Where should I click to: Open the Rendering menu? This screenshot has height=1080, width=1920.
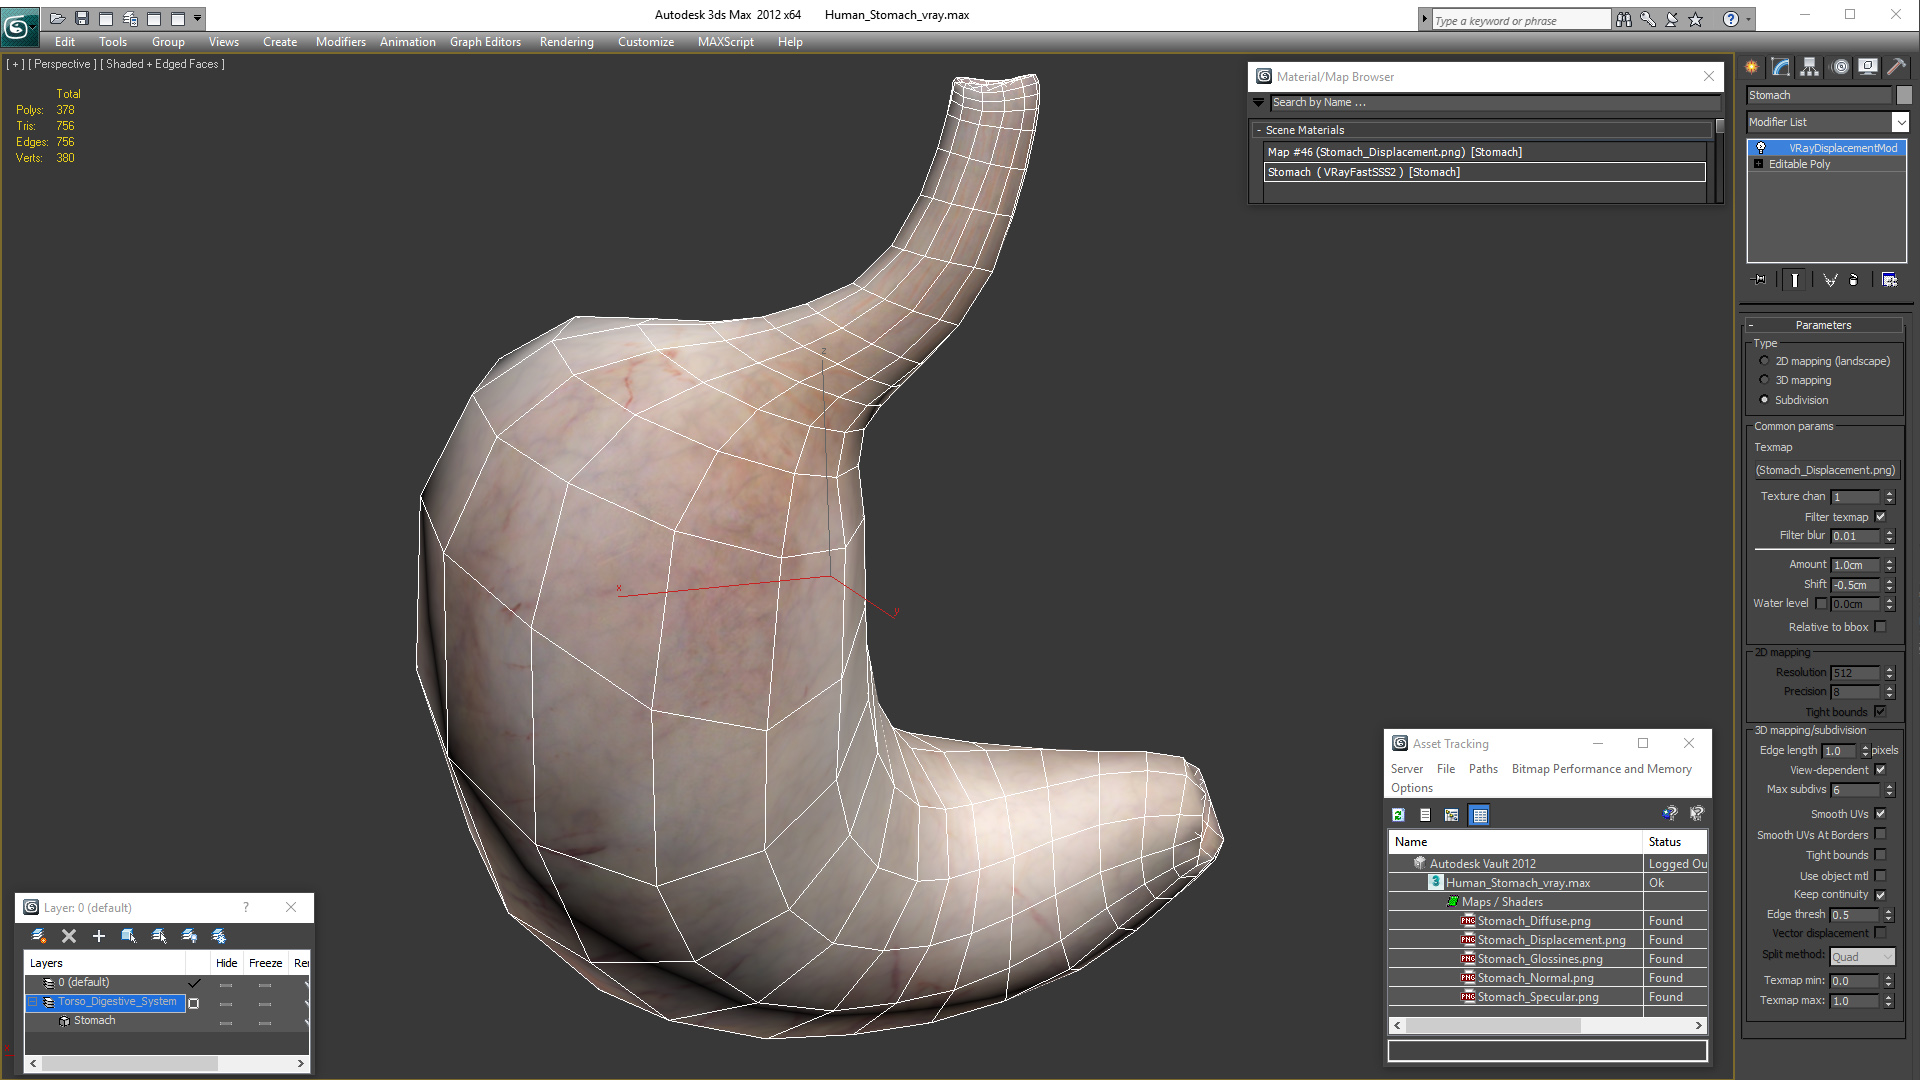click(x=566, y=42)
